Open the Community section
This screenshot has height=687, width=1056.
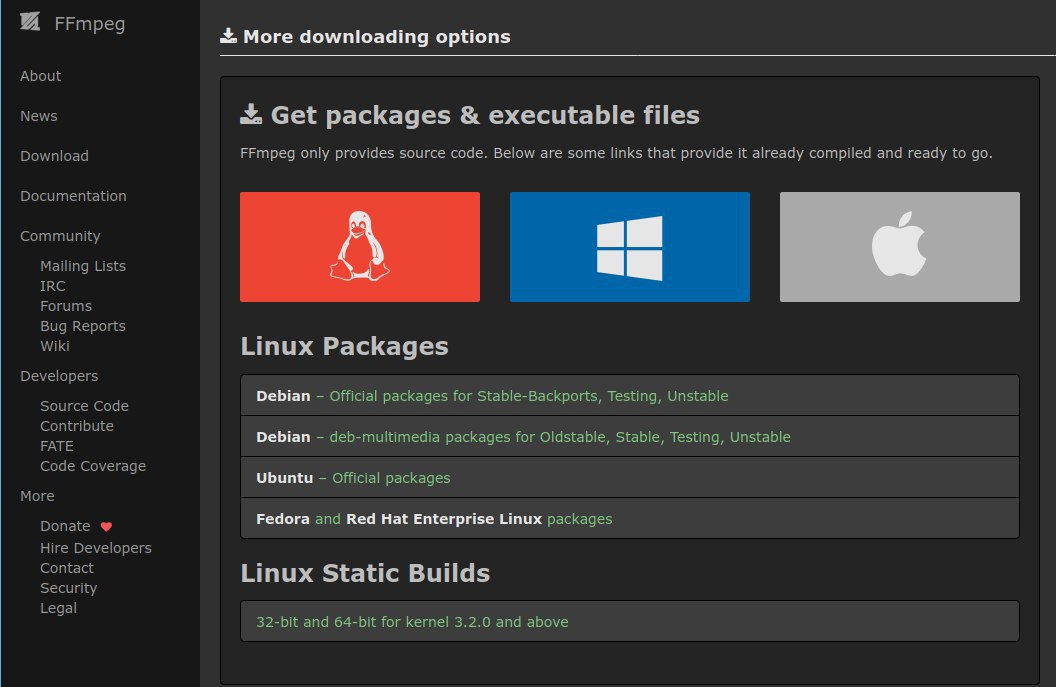[x=60, y=236]
